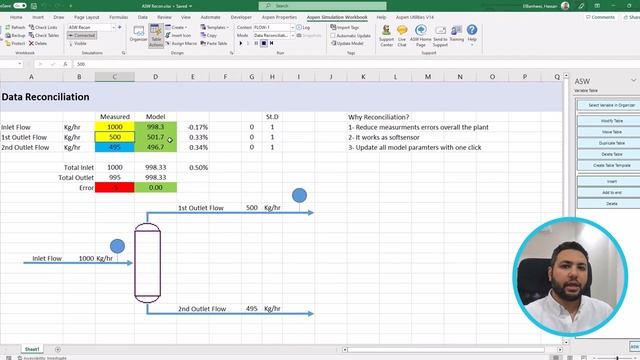Click the Move Table button

pos(610,132)
